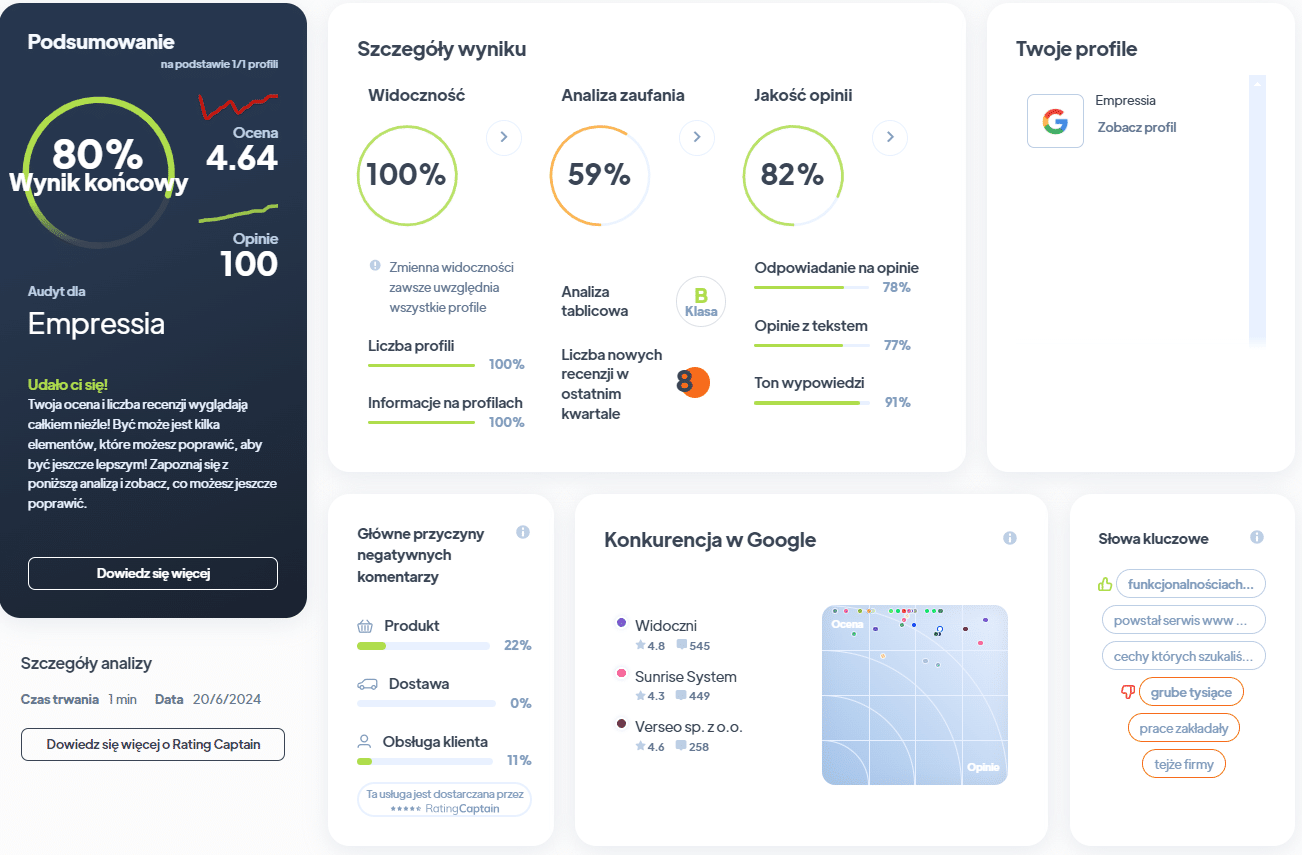Screen dimensions: 1302x855
Task: Click the Verseo review count bubble icon
Action: (681, 747)
